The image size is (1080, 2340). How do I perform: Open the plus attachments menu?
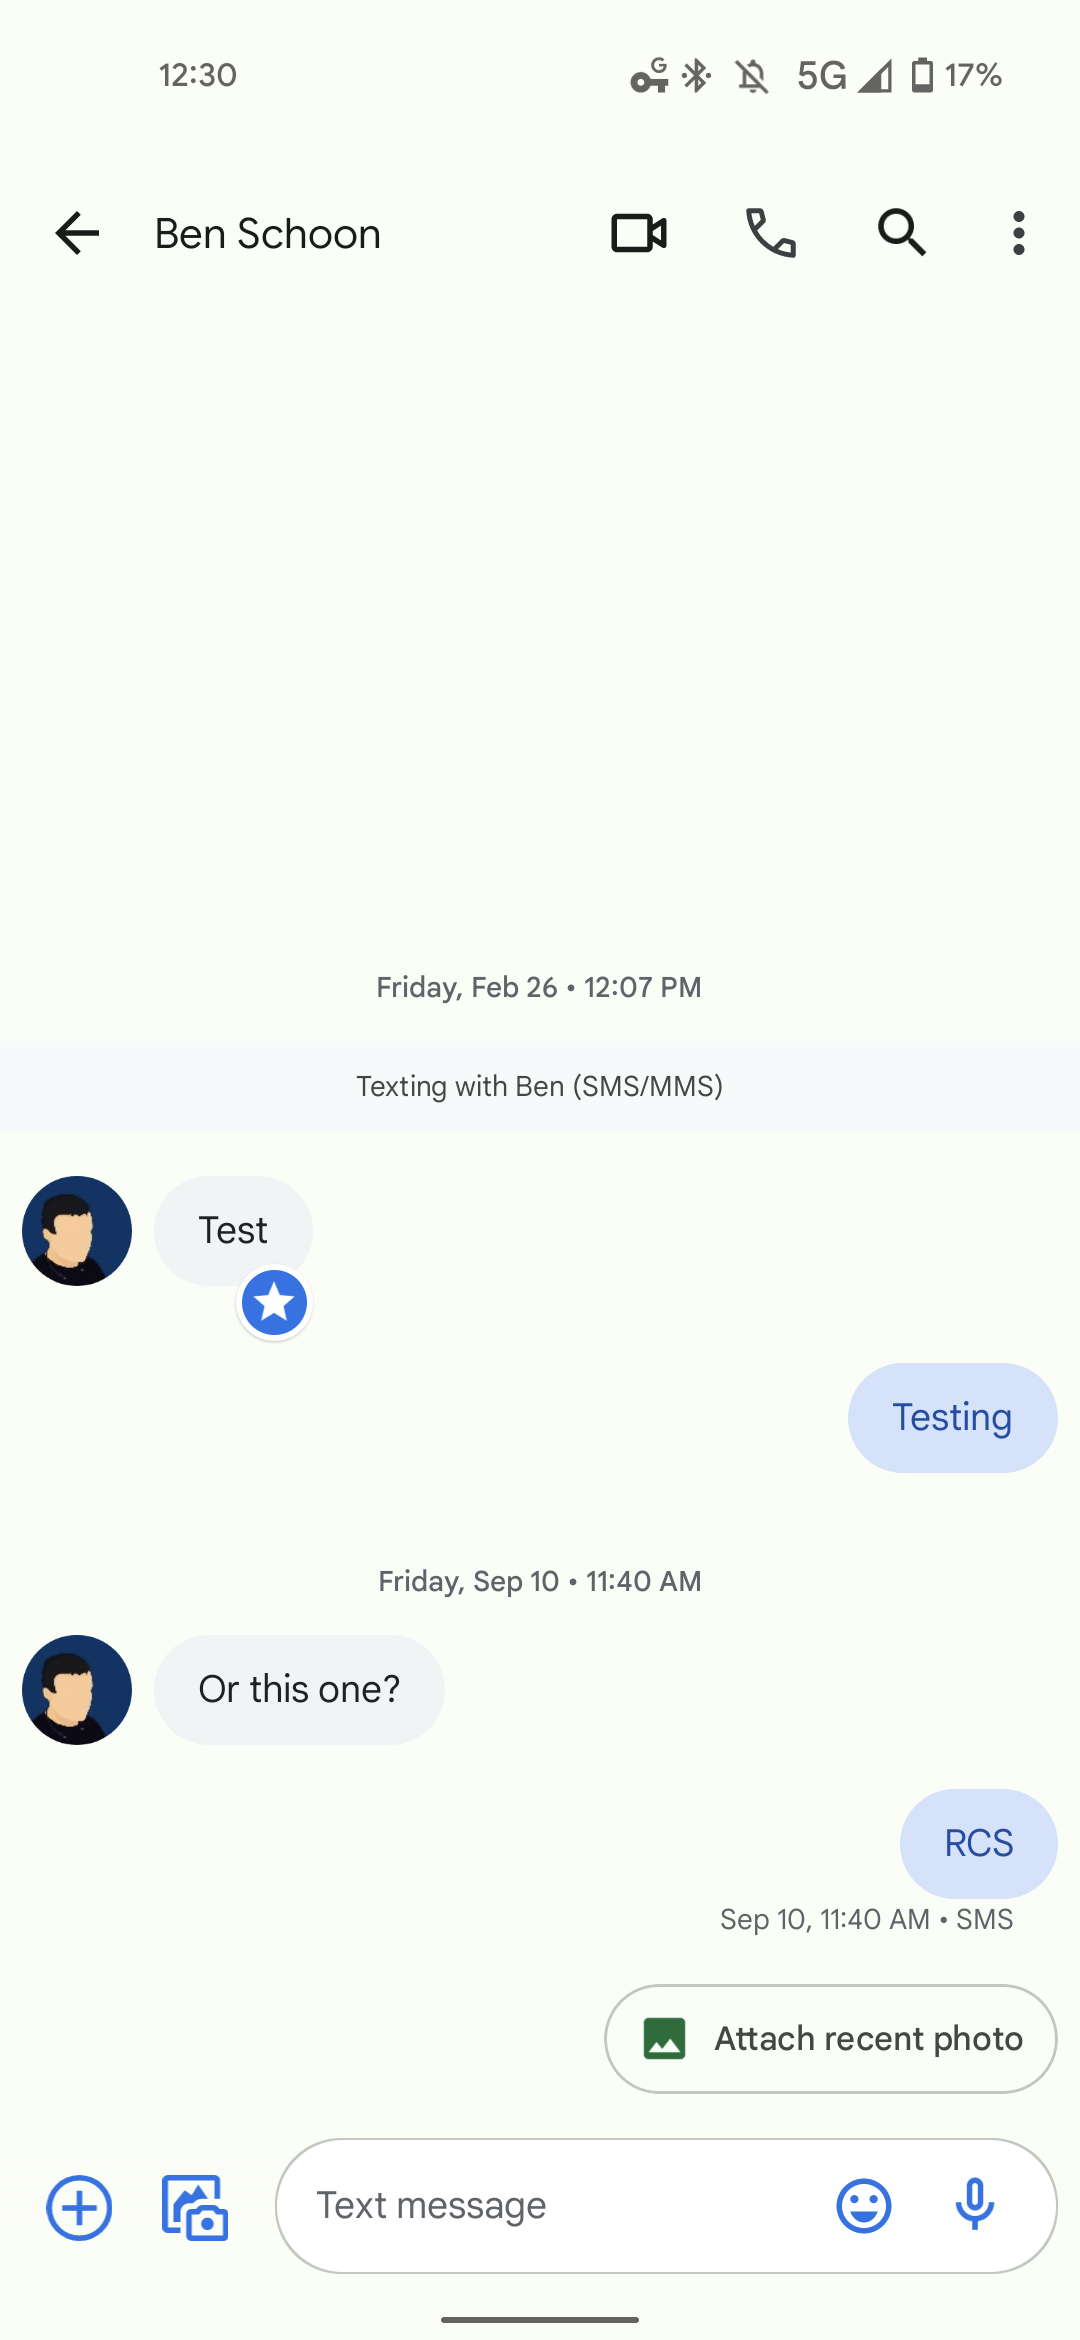tap(79, 2207)
